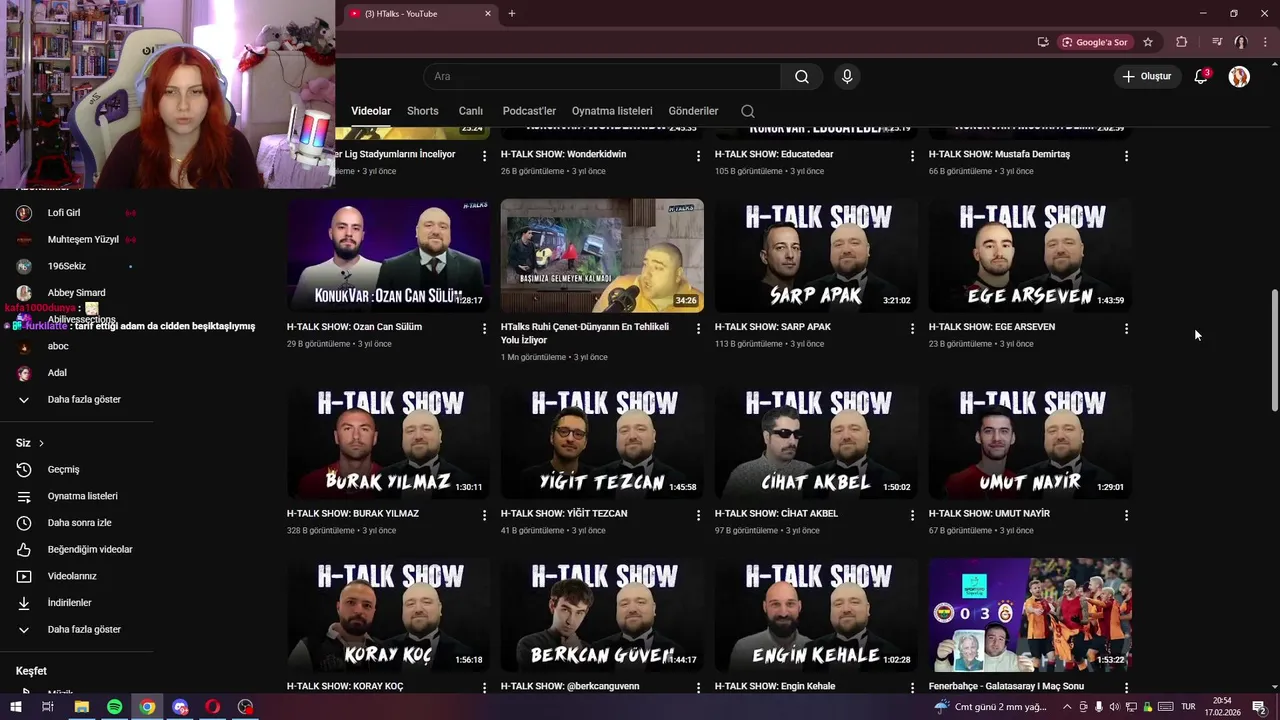Open options menu for UMUT NAYİR video
This screenshot has width=1280, height=720.
(1126, 515)
